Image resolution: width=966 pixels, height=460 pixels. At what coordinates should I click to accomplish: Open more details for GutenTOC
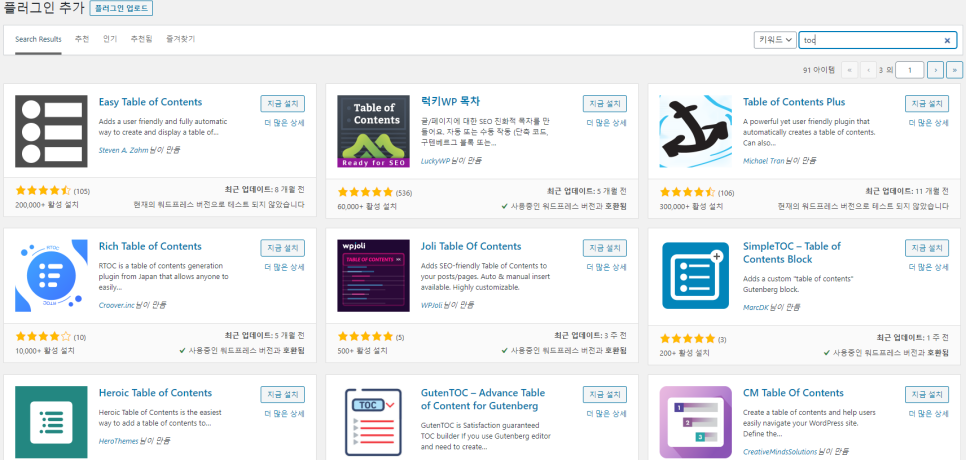point(606,413)
